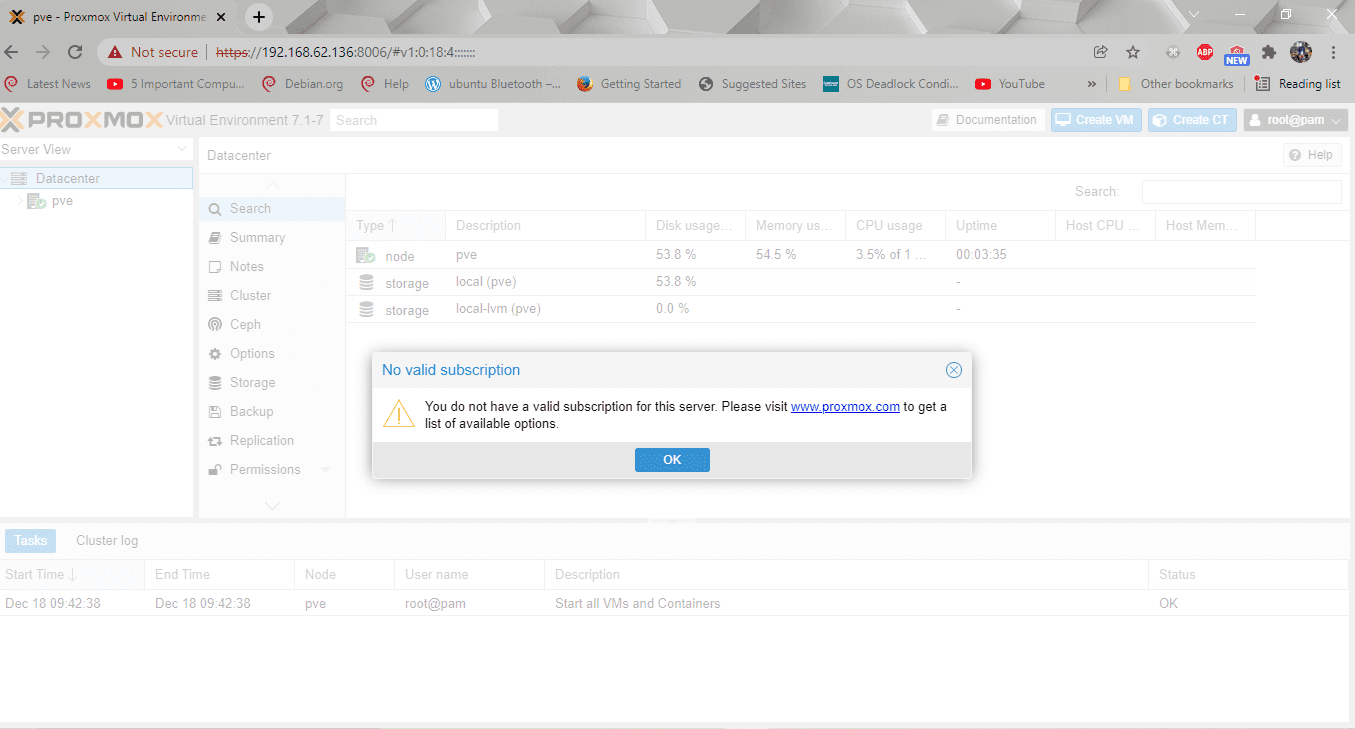
Task: Open the Search menu item
Action: 272,208
